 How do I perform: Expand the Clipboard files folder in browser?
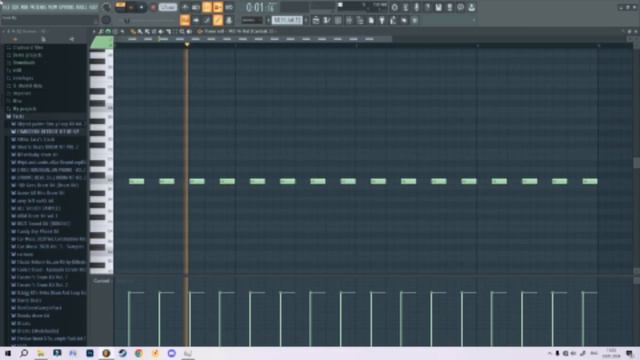pos(28,47)
